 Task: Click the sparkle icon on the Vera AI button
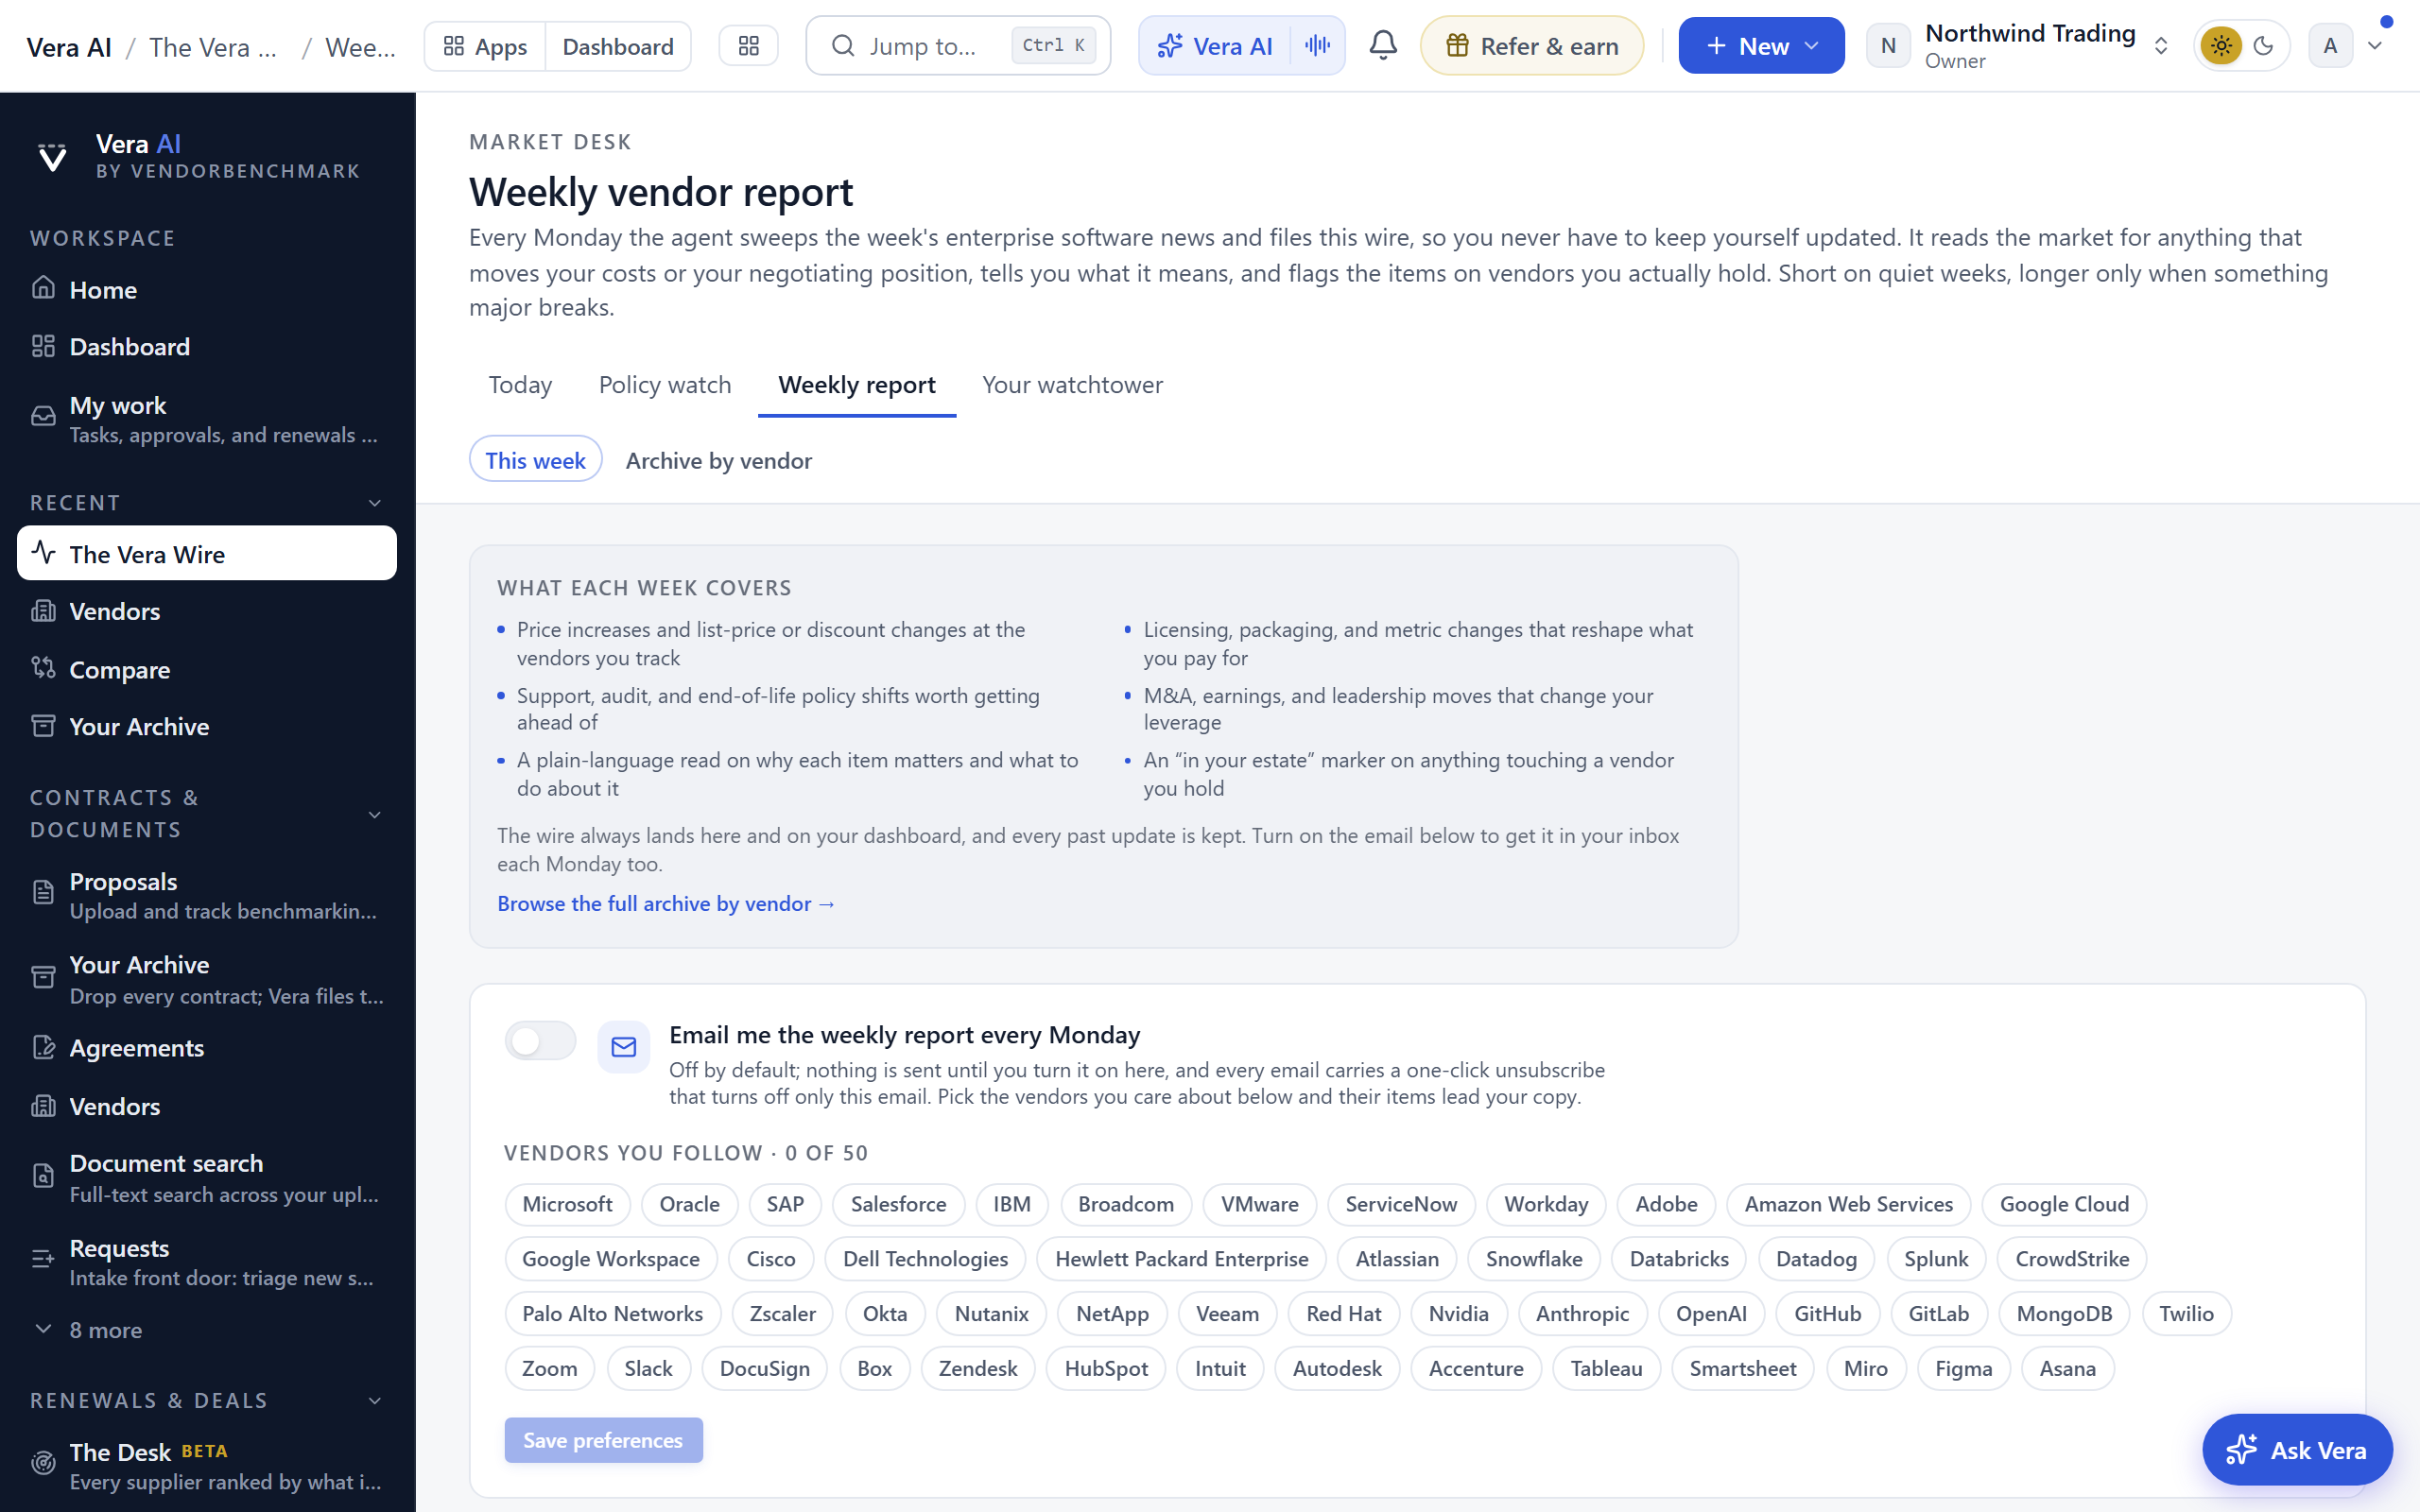click(x=1170, y=46)
